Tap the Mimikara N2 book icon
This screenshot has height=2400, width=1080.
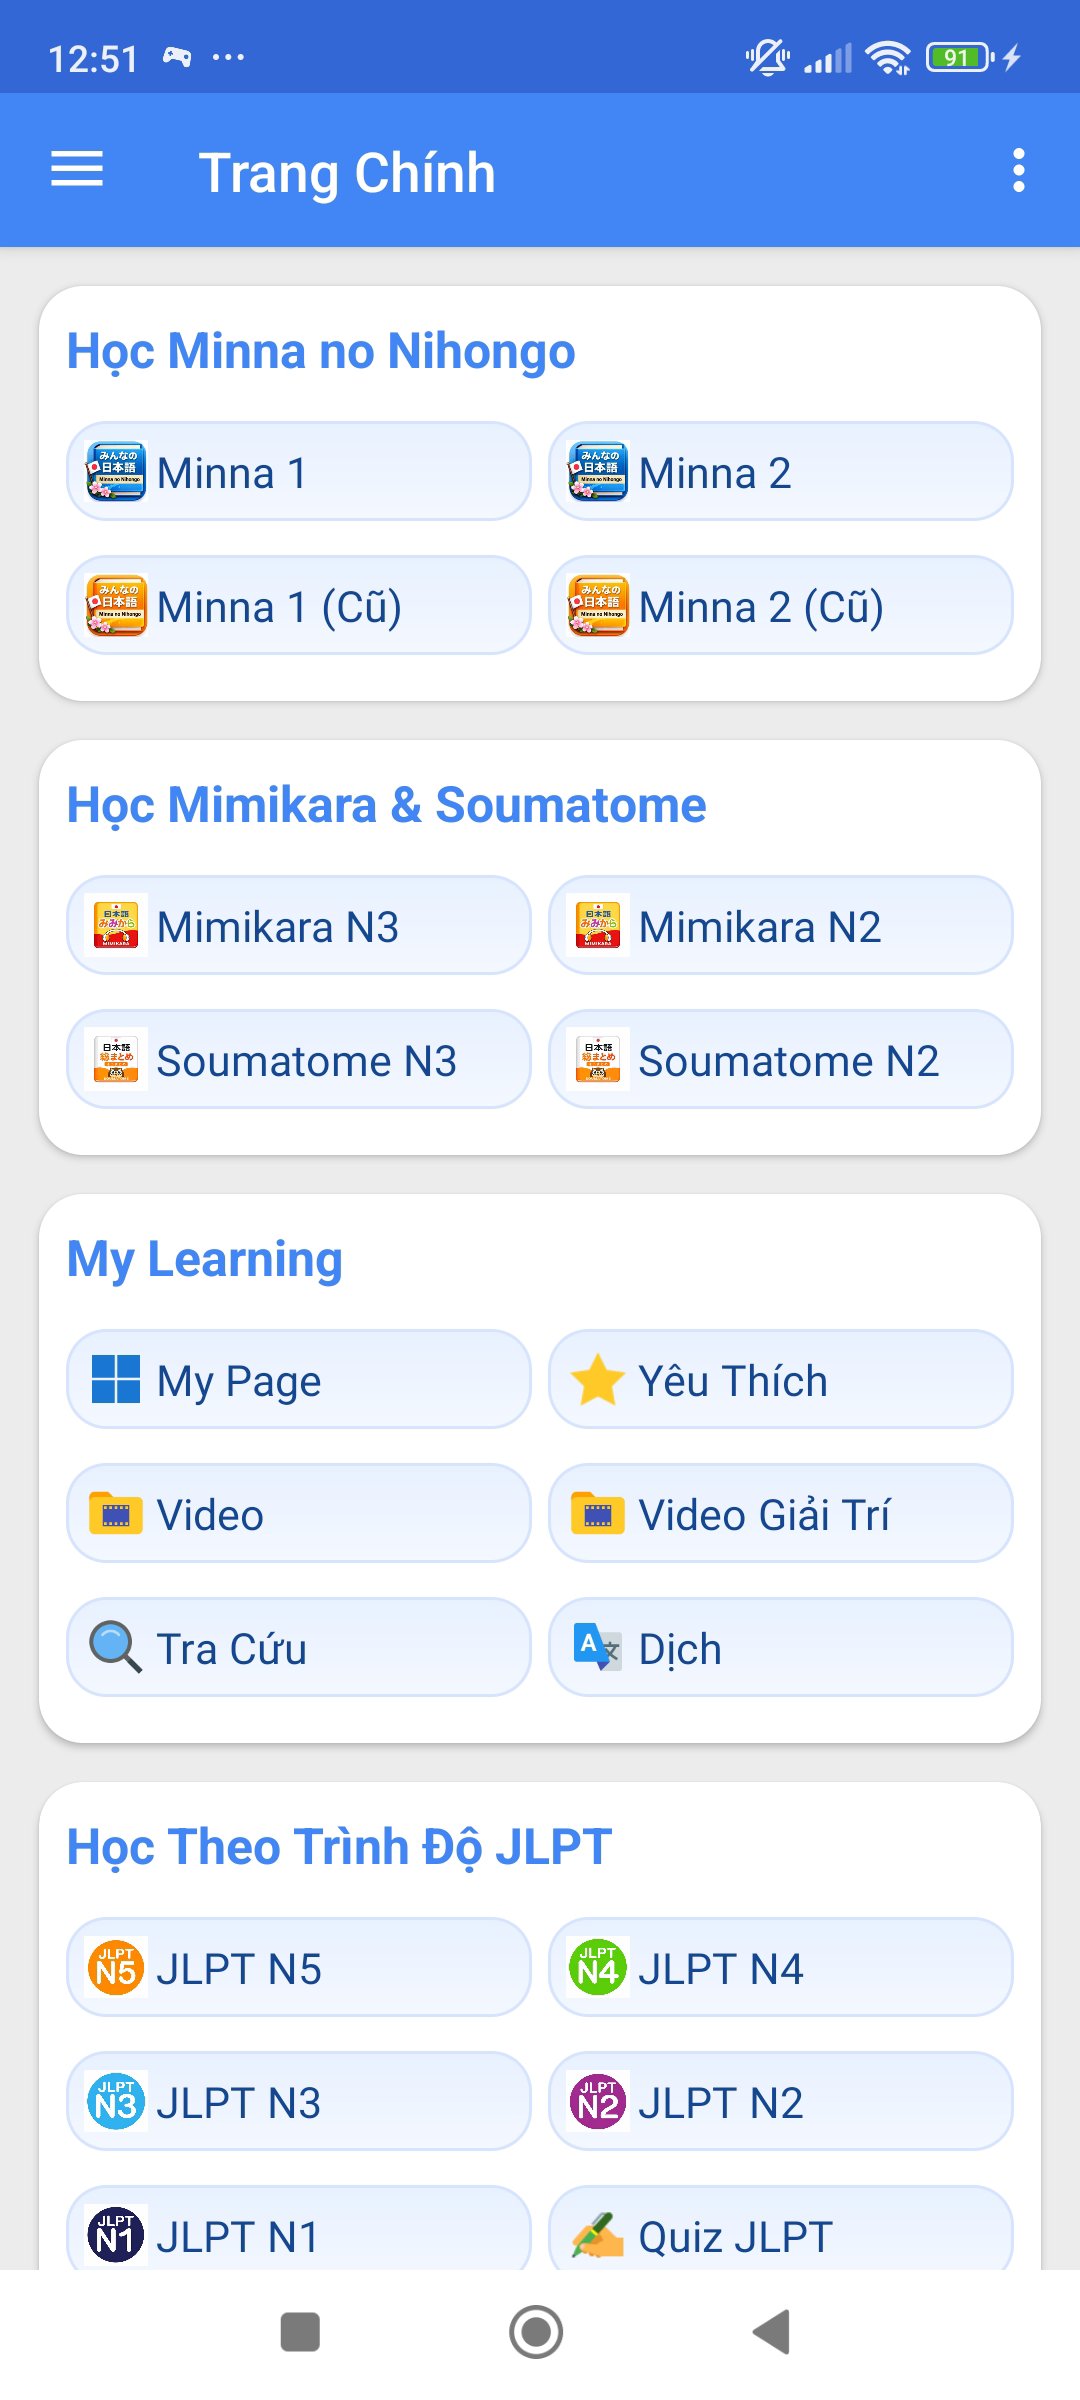point(598,926)
